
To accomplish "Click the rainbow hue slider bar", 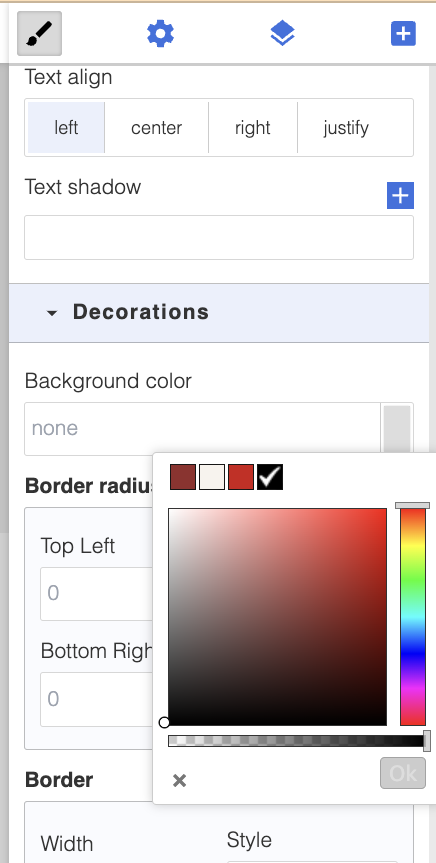I will pos(413,616).
